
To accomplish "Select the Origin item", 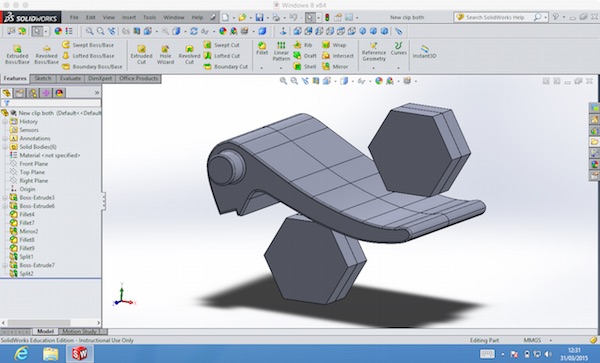I will pos(23,189).
